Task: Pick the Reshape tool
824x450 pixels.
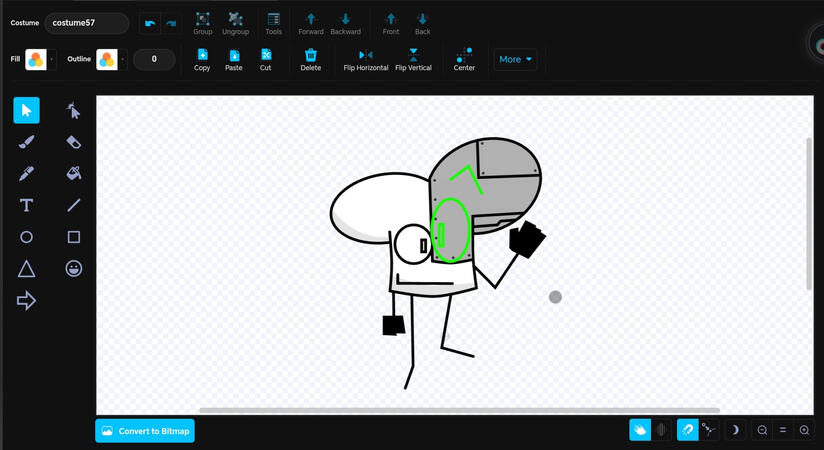Action: [74, 111]
